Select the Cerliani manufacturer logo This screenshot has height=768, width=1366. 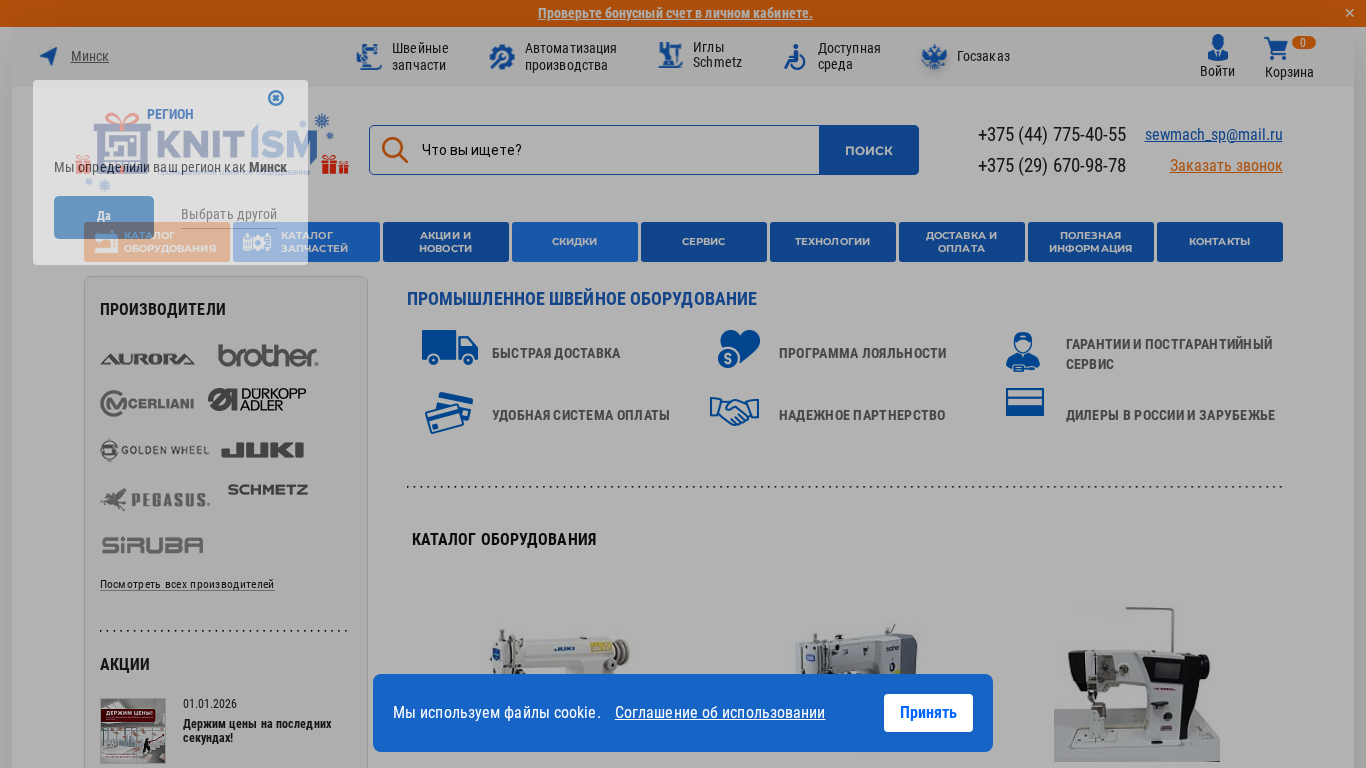coord(147,403)
